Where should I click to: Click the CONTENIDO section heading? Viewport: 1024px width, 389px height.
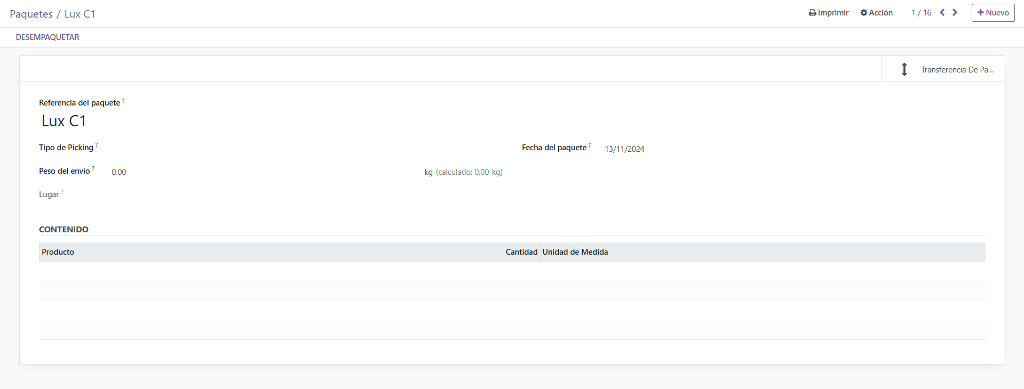tap(64, 229)
